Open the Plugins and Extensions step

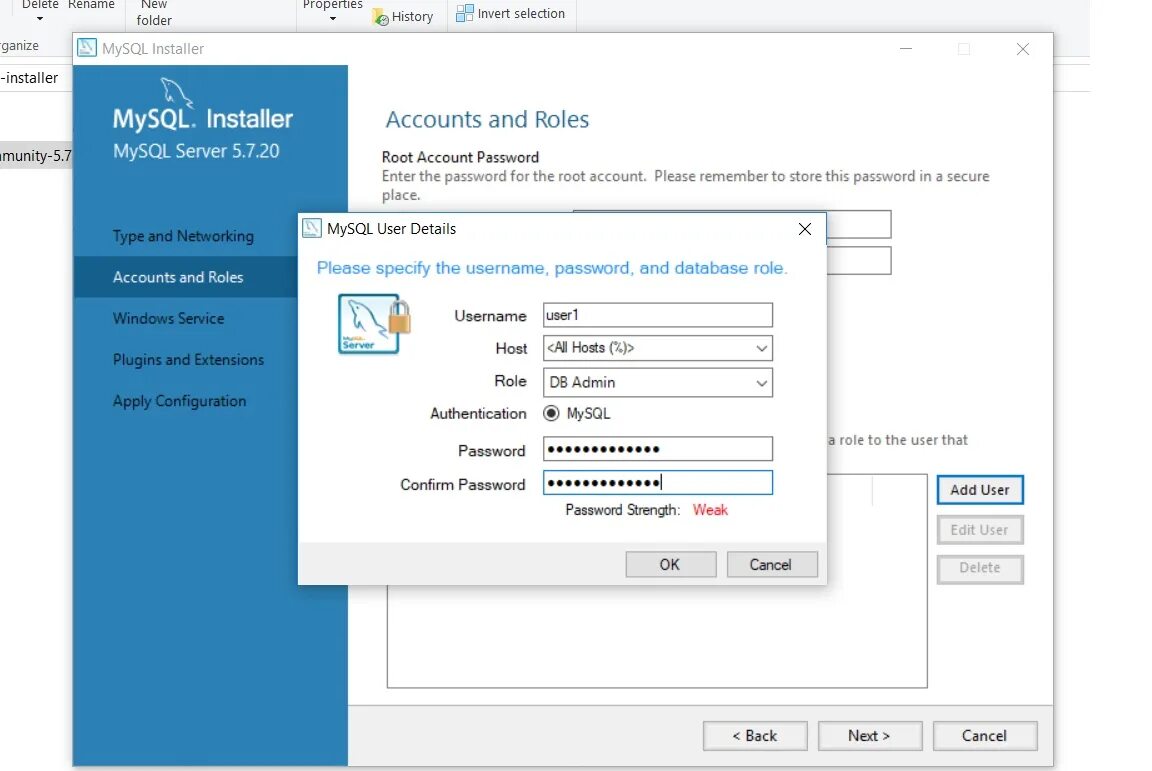click(188, 359)
